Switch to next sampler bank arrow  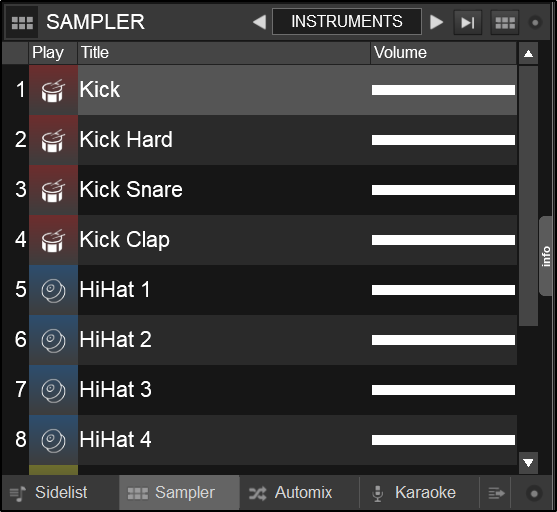(436, 22)
